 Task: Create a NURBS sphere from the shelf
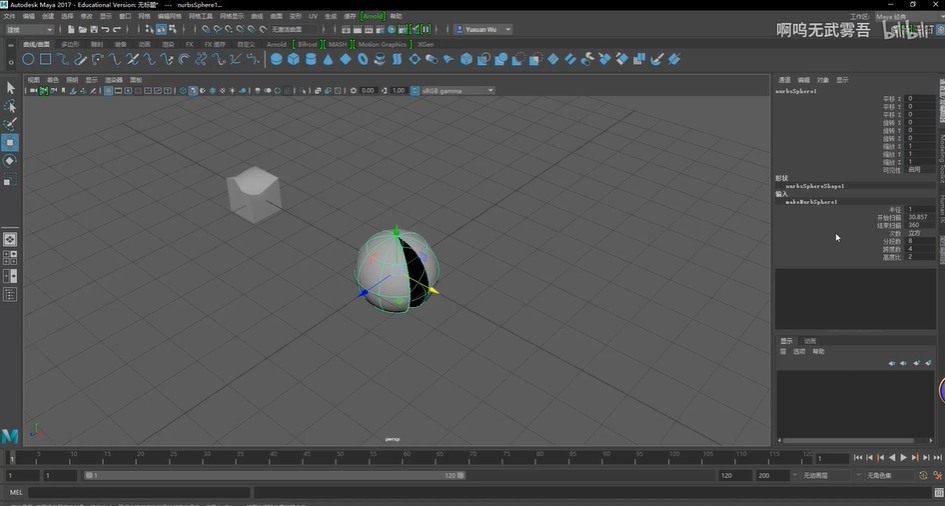click(276, 59)
